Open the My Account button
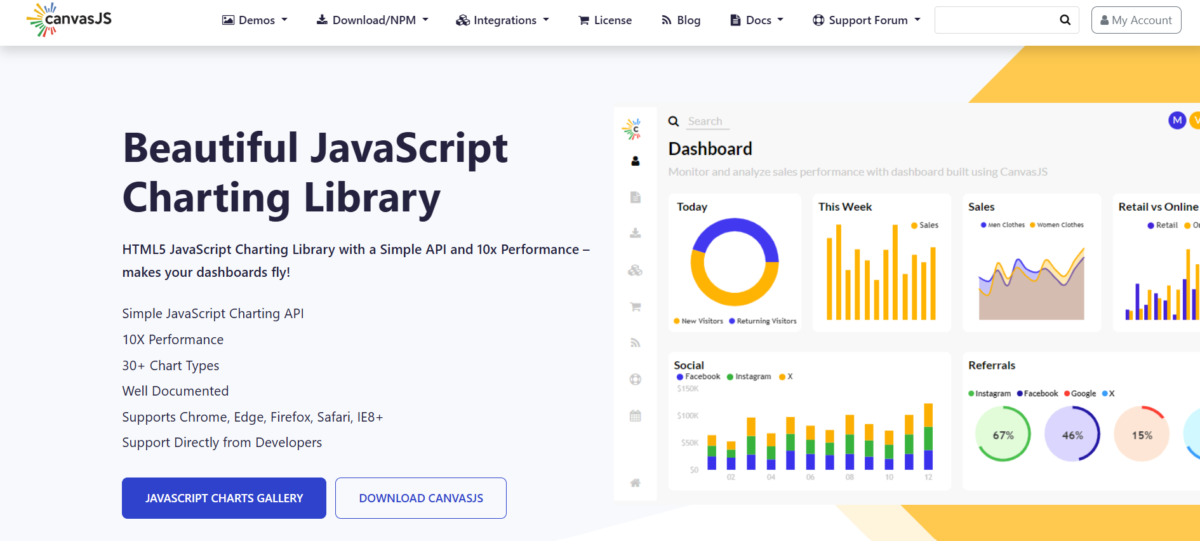This screenshot has height=541, width=1200. [1136, 20]
